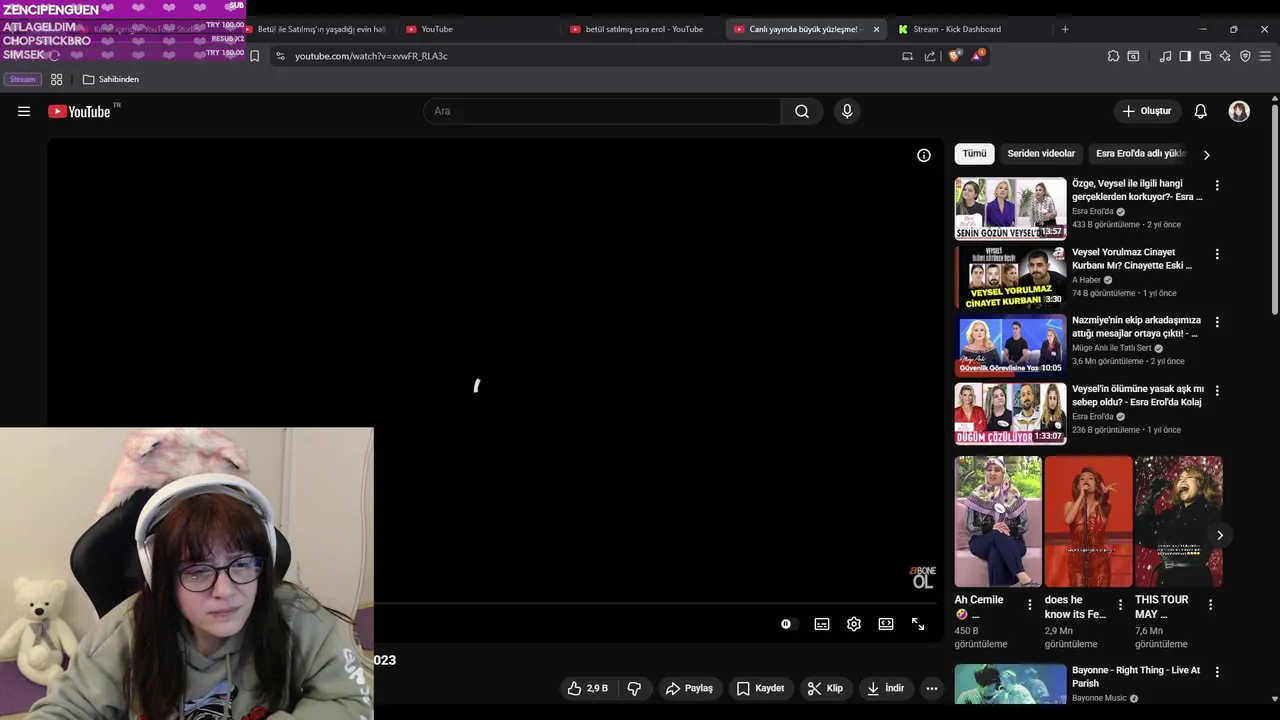
Task: Open Nazmiye'nin ekip arkadaşımıza video title
Action: [x=1136, y=327]
